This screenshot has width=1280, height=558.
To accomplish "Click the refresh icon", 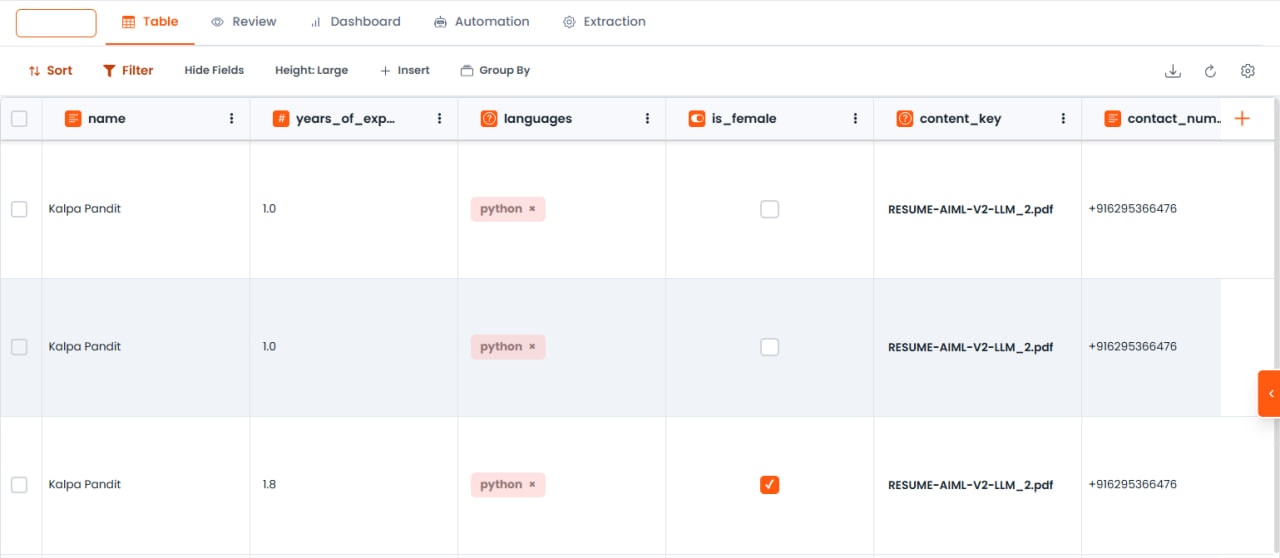I will [x=1210, y=71].
